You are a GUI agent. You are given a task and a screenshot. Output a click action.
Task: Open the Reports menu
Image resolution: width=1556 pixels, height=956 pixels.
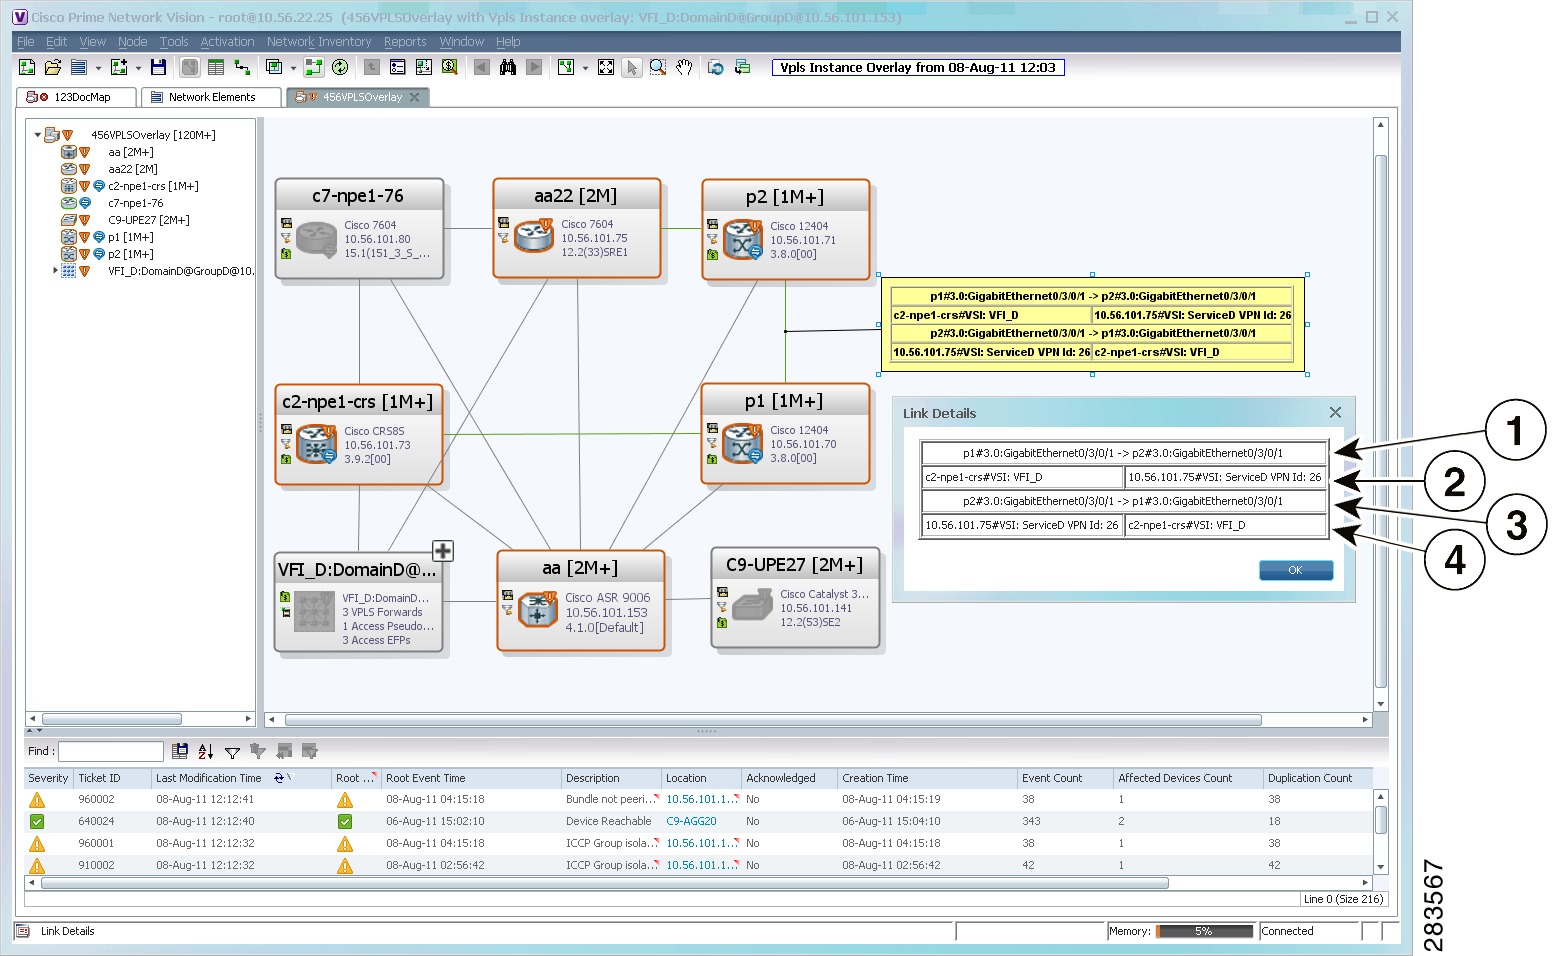(x=405, y=42)
